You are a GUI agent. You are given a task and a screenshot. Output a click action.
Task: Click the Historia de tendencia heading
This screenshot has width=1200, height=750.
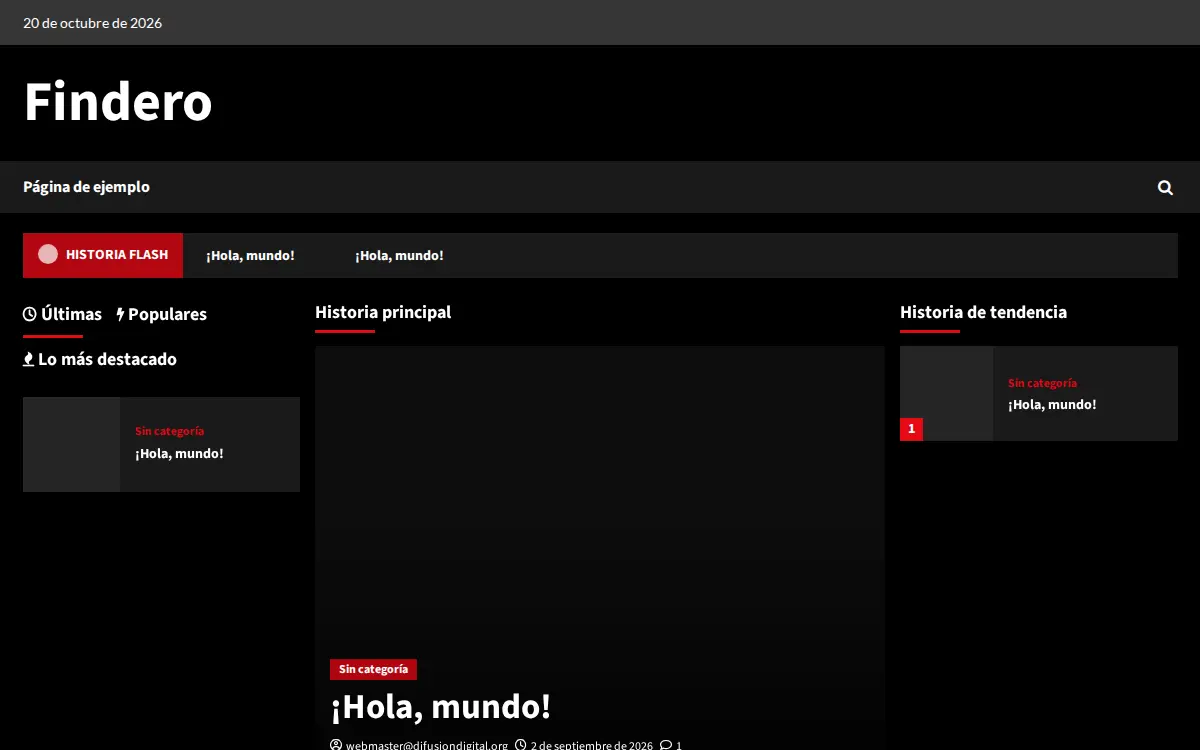click(983, 312)
